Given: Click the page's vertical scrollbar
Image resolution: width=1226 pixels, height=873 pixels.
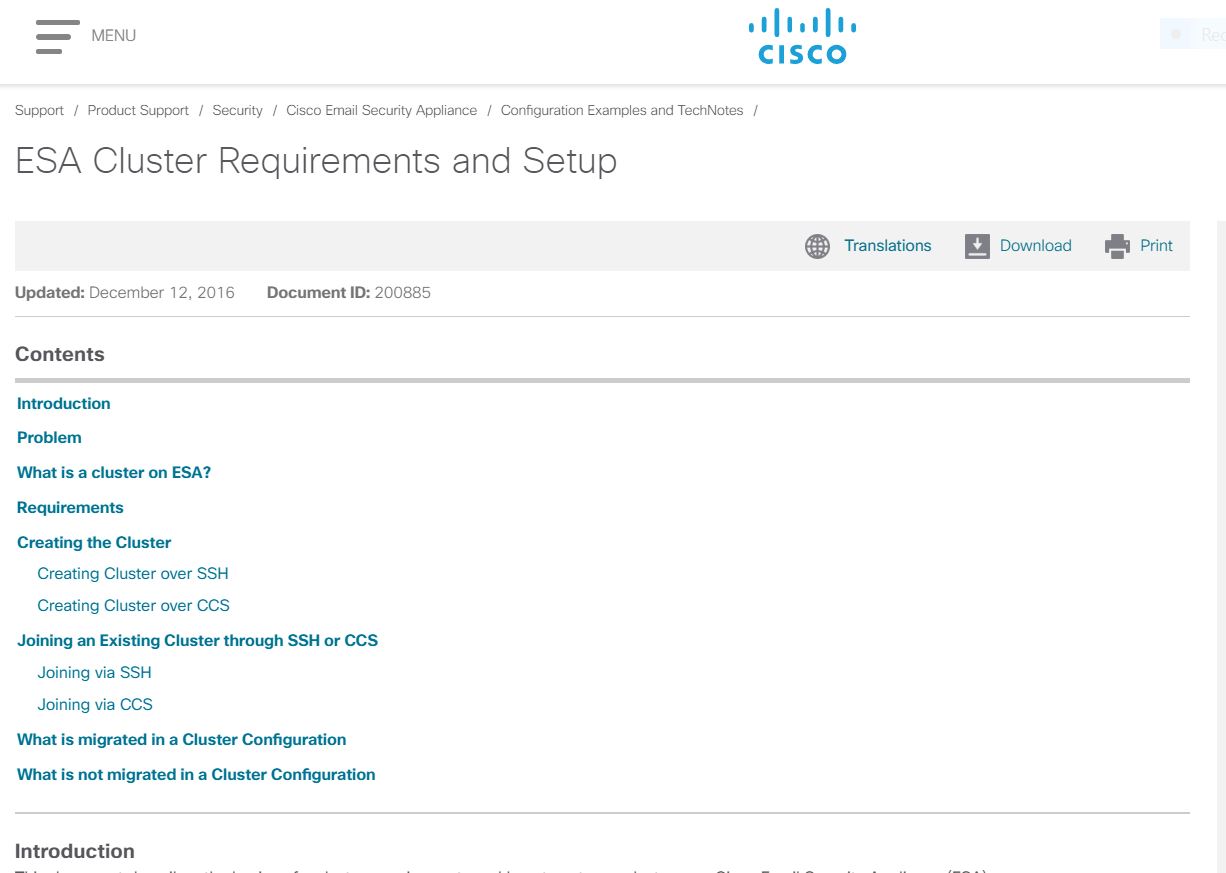Looking at the screenshot, I should tap(1220, 546).
